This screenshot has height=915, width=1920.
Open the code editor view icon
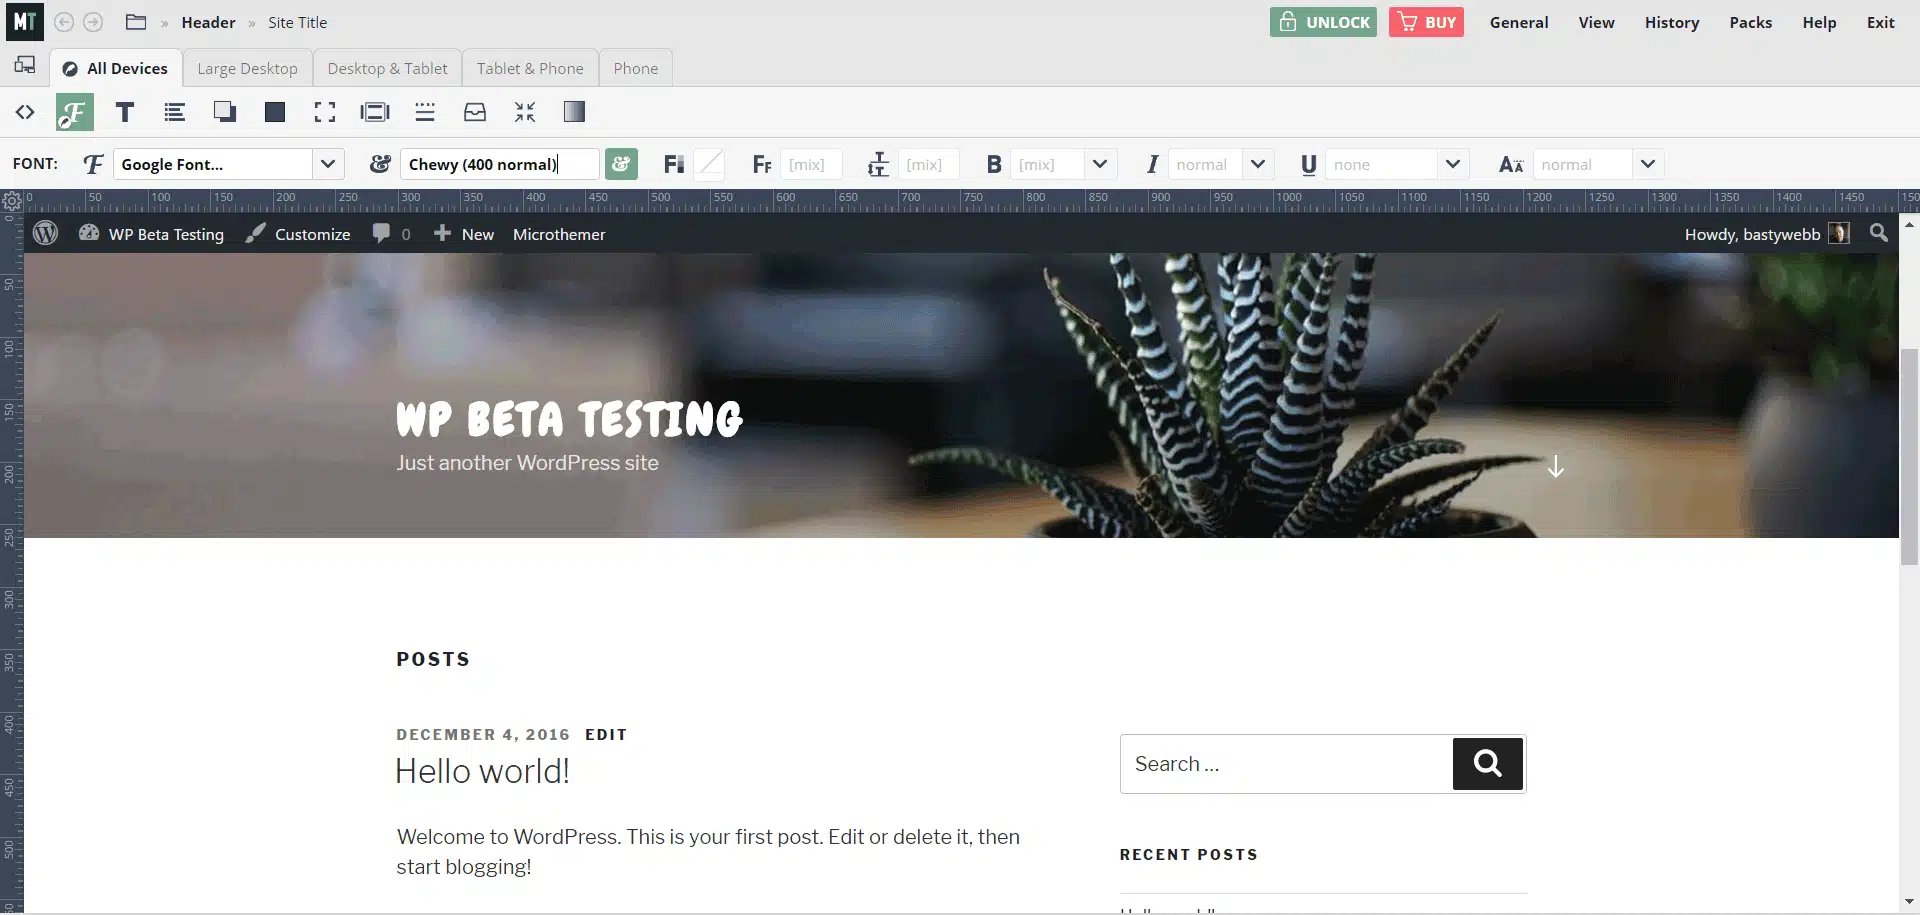[25, 112]
